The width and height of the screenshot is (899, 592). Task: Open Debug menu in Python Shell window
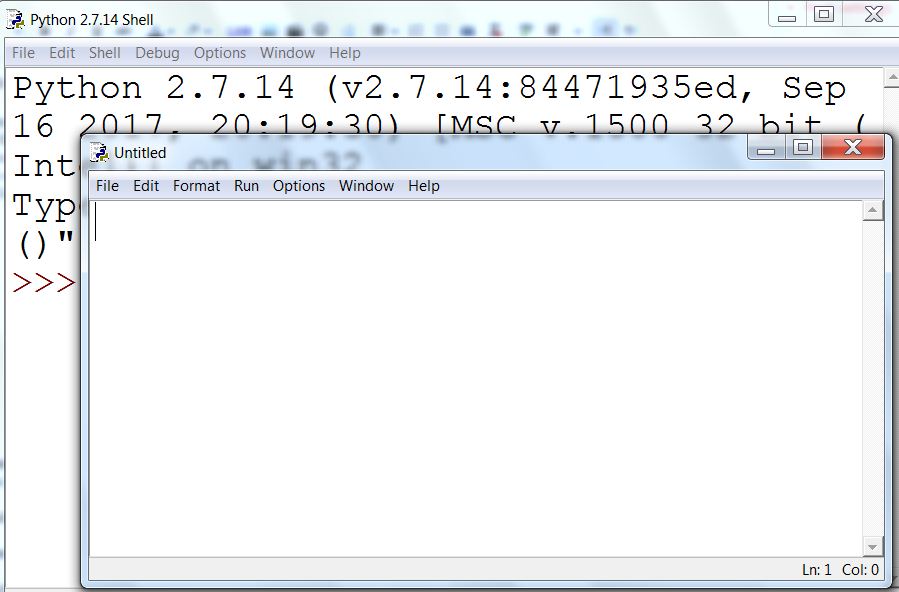coord(157,53)
